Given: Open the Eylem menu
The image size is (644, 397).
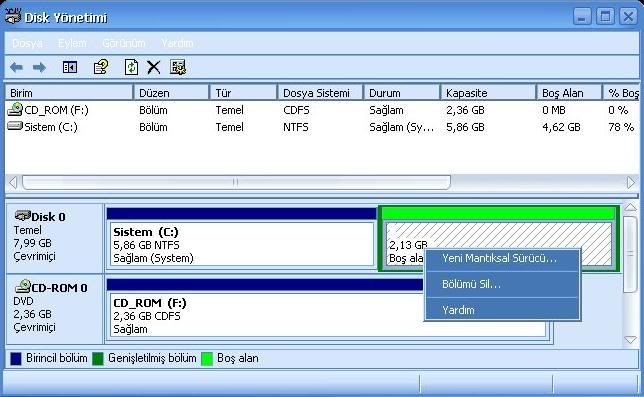Looking at the screenshot, I should tap(72, 43).
